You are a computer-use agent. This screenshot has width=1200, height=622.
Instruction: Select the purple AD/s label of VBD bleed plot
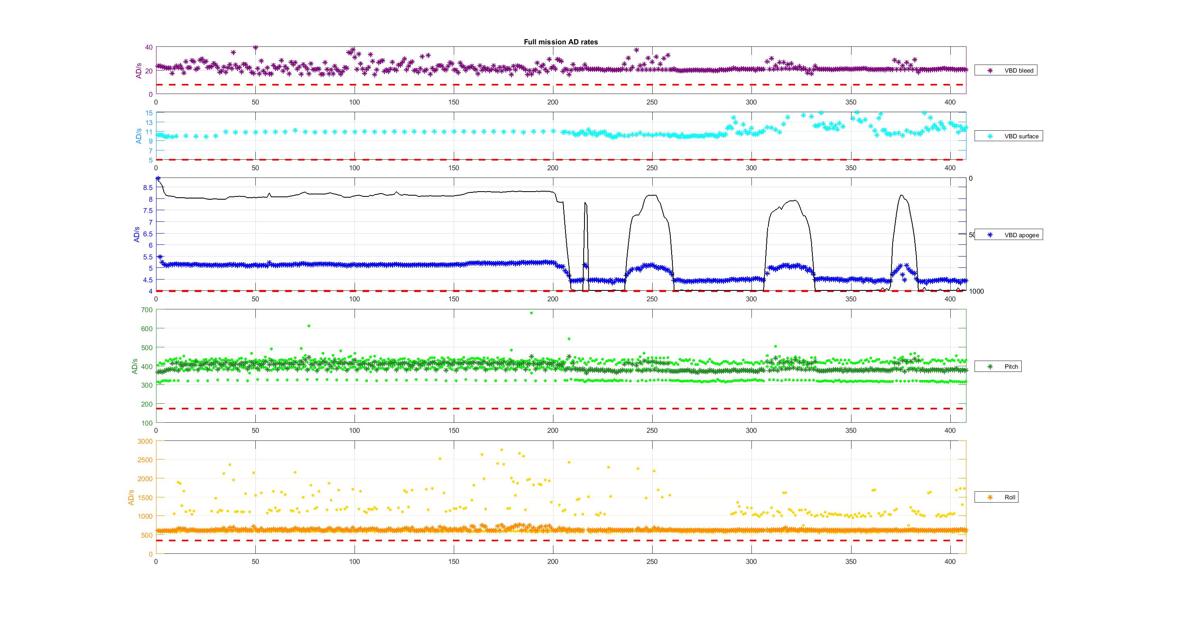point(139,71)
